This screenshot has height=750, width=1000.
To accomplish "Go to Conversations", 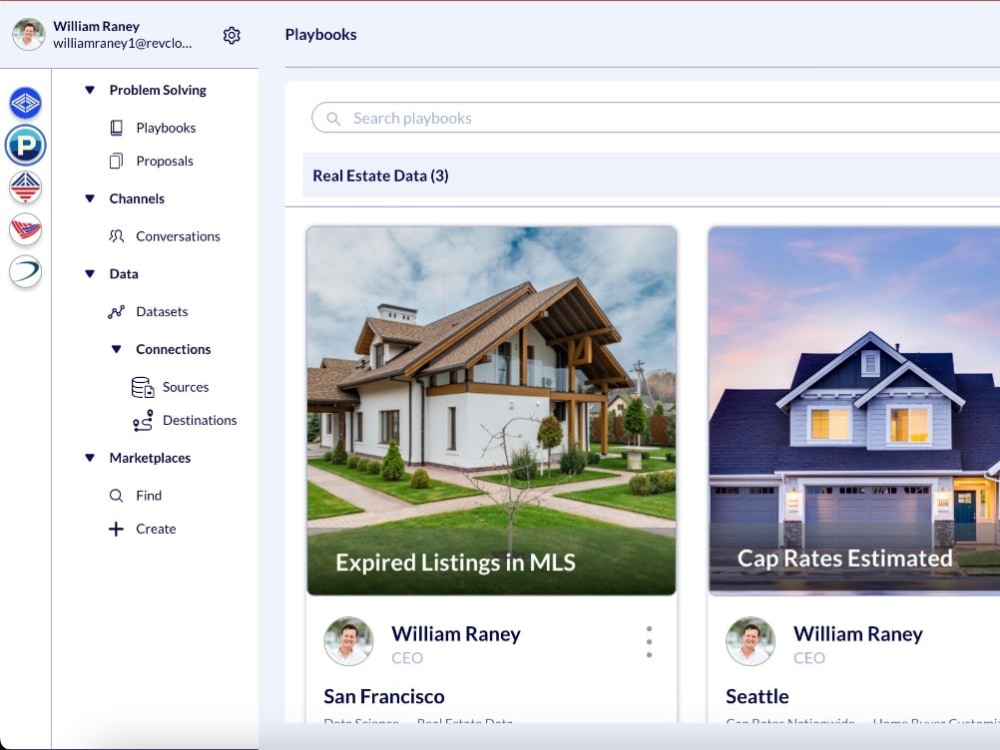I will click(x=178, y=236).
